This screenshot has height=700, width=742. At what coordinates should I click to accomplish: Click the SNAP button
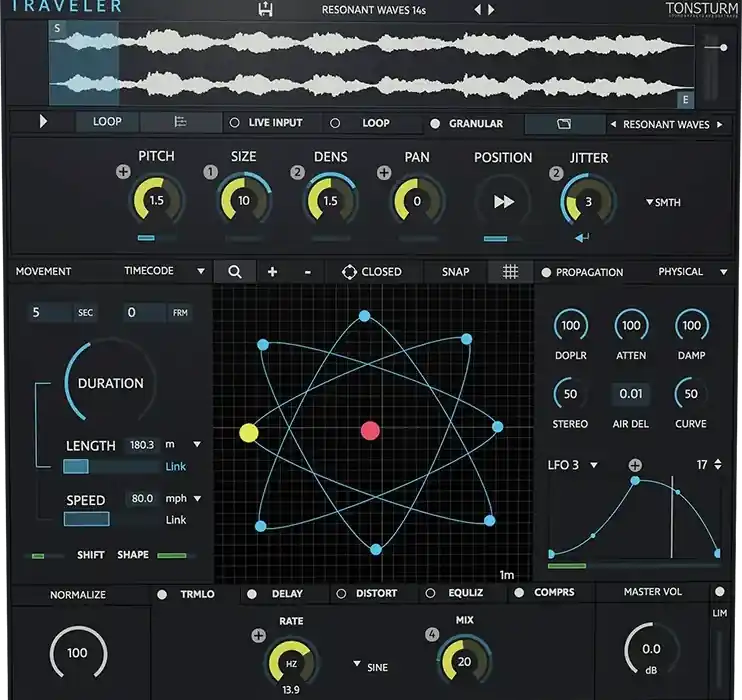click(x=455, y=272)
